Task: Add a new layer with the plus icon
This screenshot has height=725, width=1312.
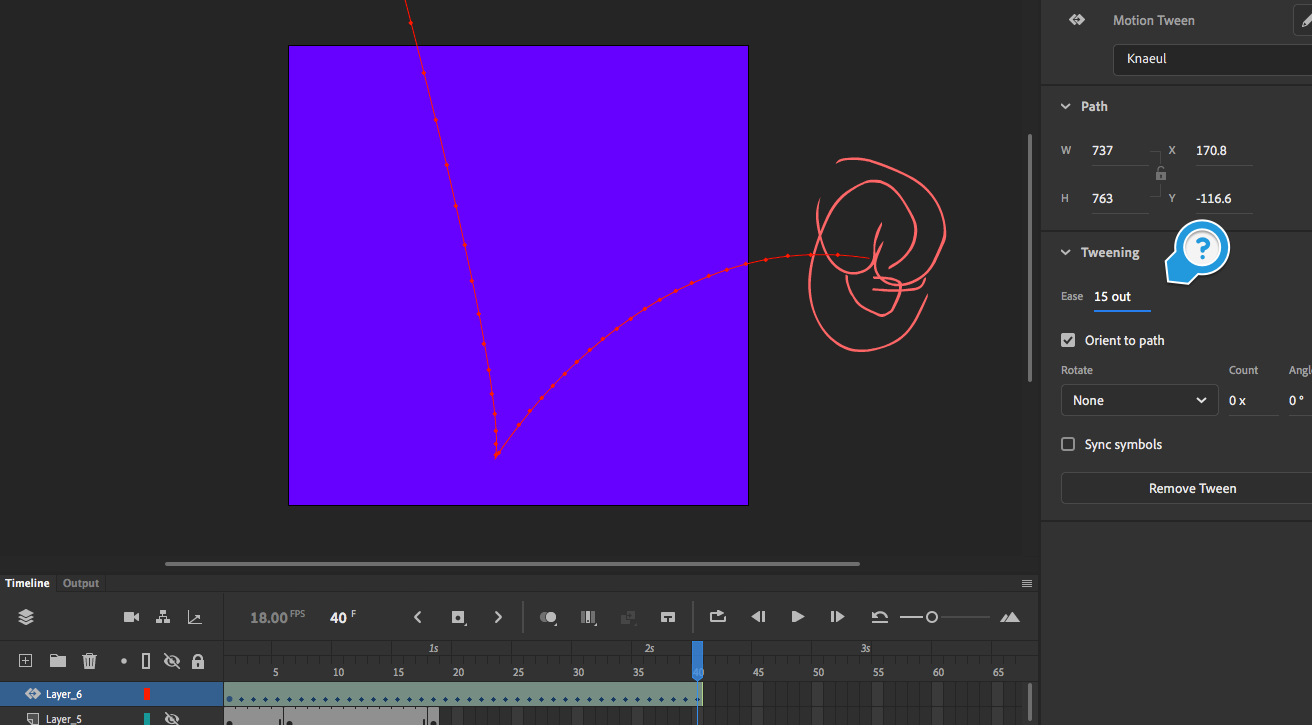Action: click(24, 660)
